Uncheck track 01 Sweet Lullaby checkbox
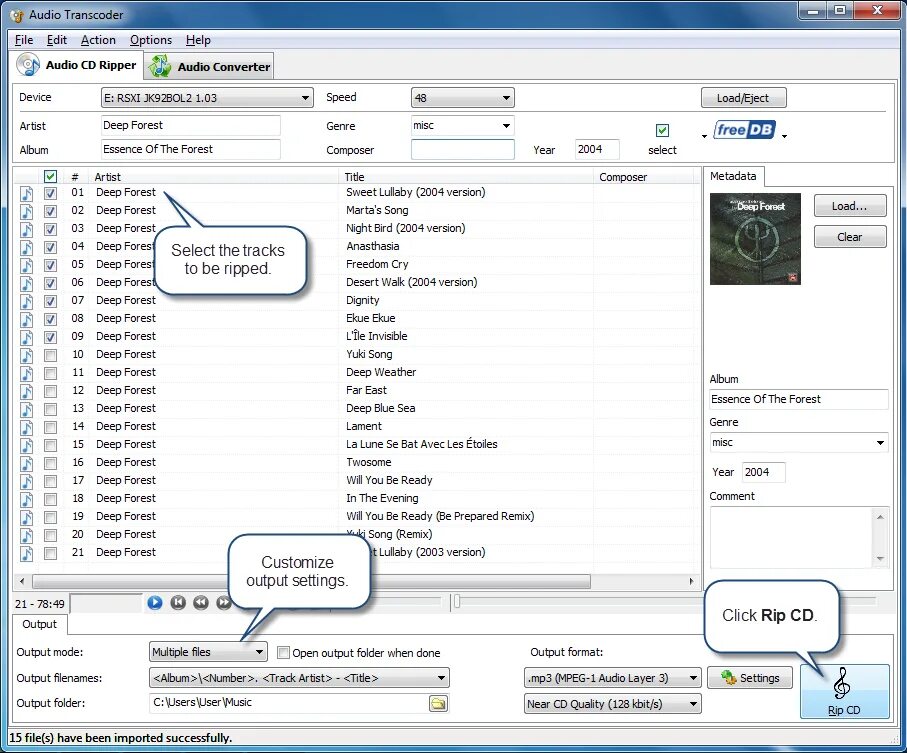This screenshot has height=753, width=907. click(50, 193)
